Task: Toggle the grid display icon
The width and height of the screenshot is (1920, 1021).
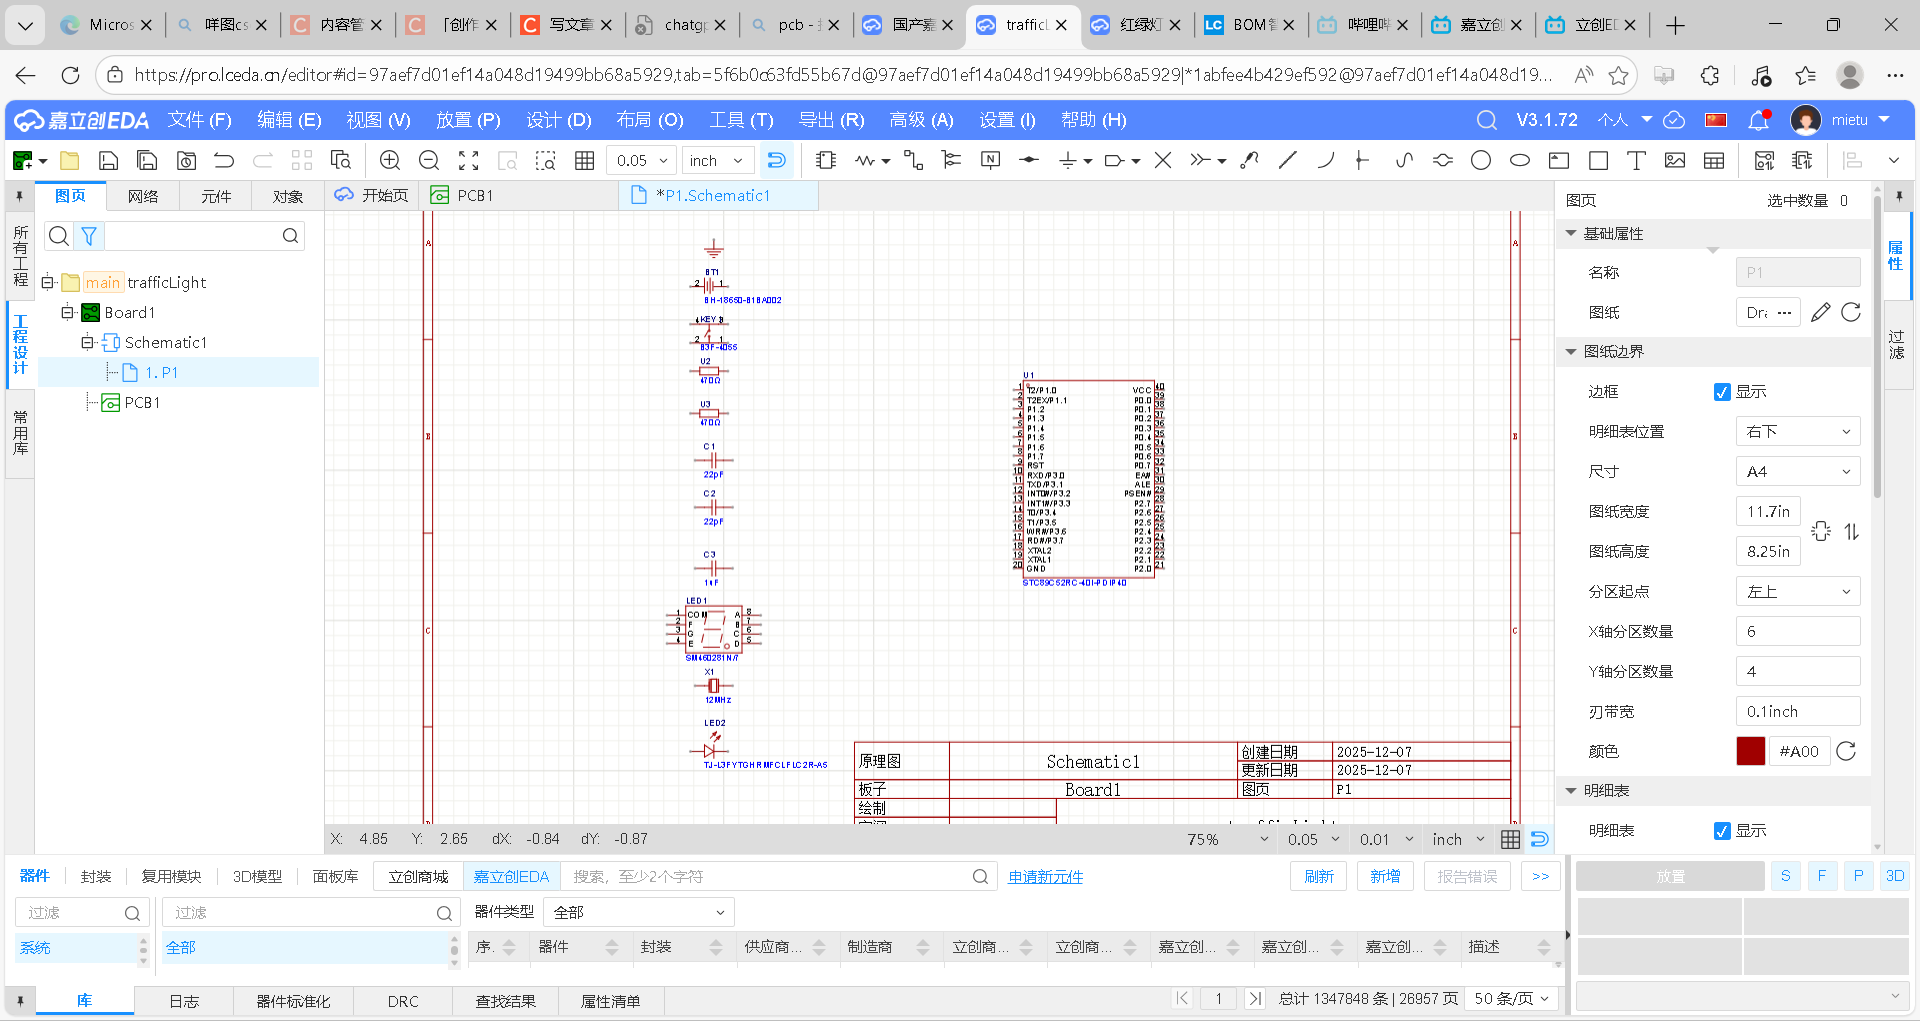Action: click(x=585, y=160)
